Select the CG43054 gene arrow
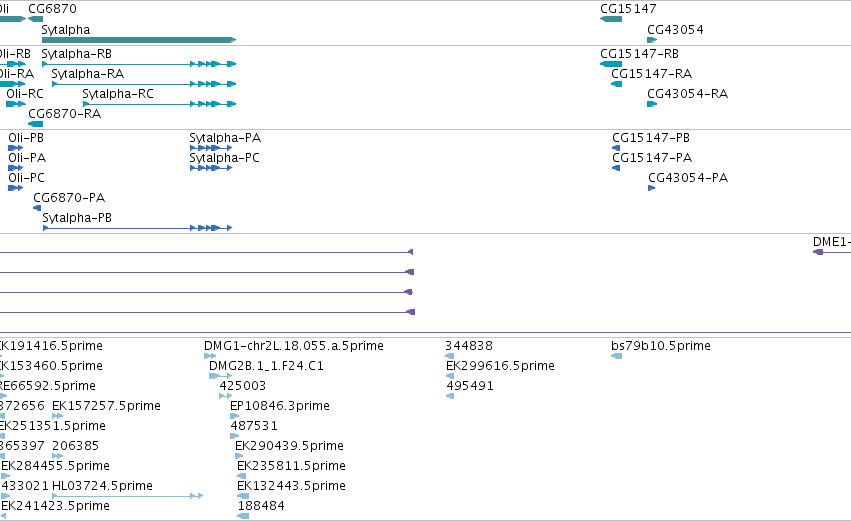Viewport: 851px width, 521px height. pos(652,40)
